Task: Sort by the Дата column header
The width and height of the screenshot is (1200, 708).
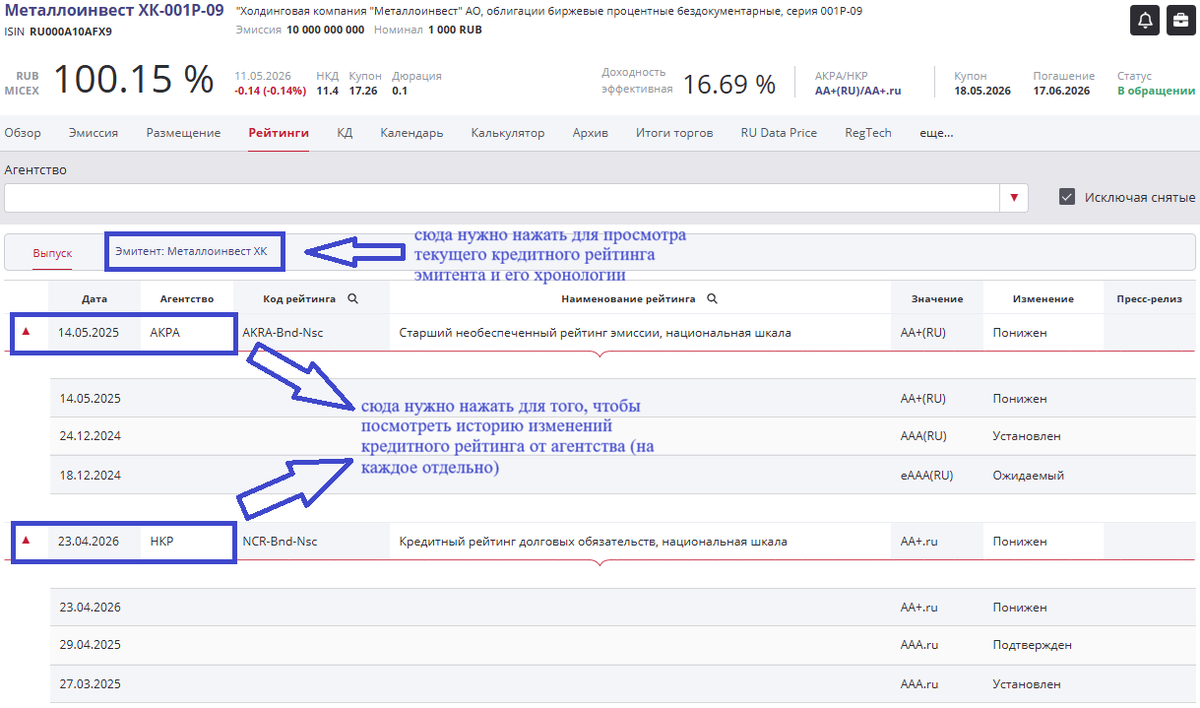Action: (95, 298)
